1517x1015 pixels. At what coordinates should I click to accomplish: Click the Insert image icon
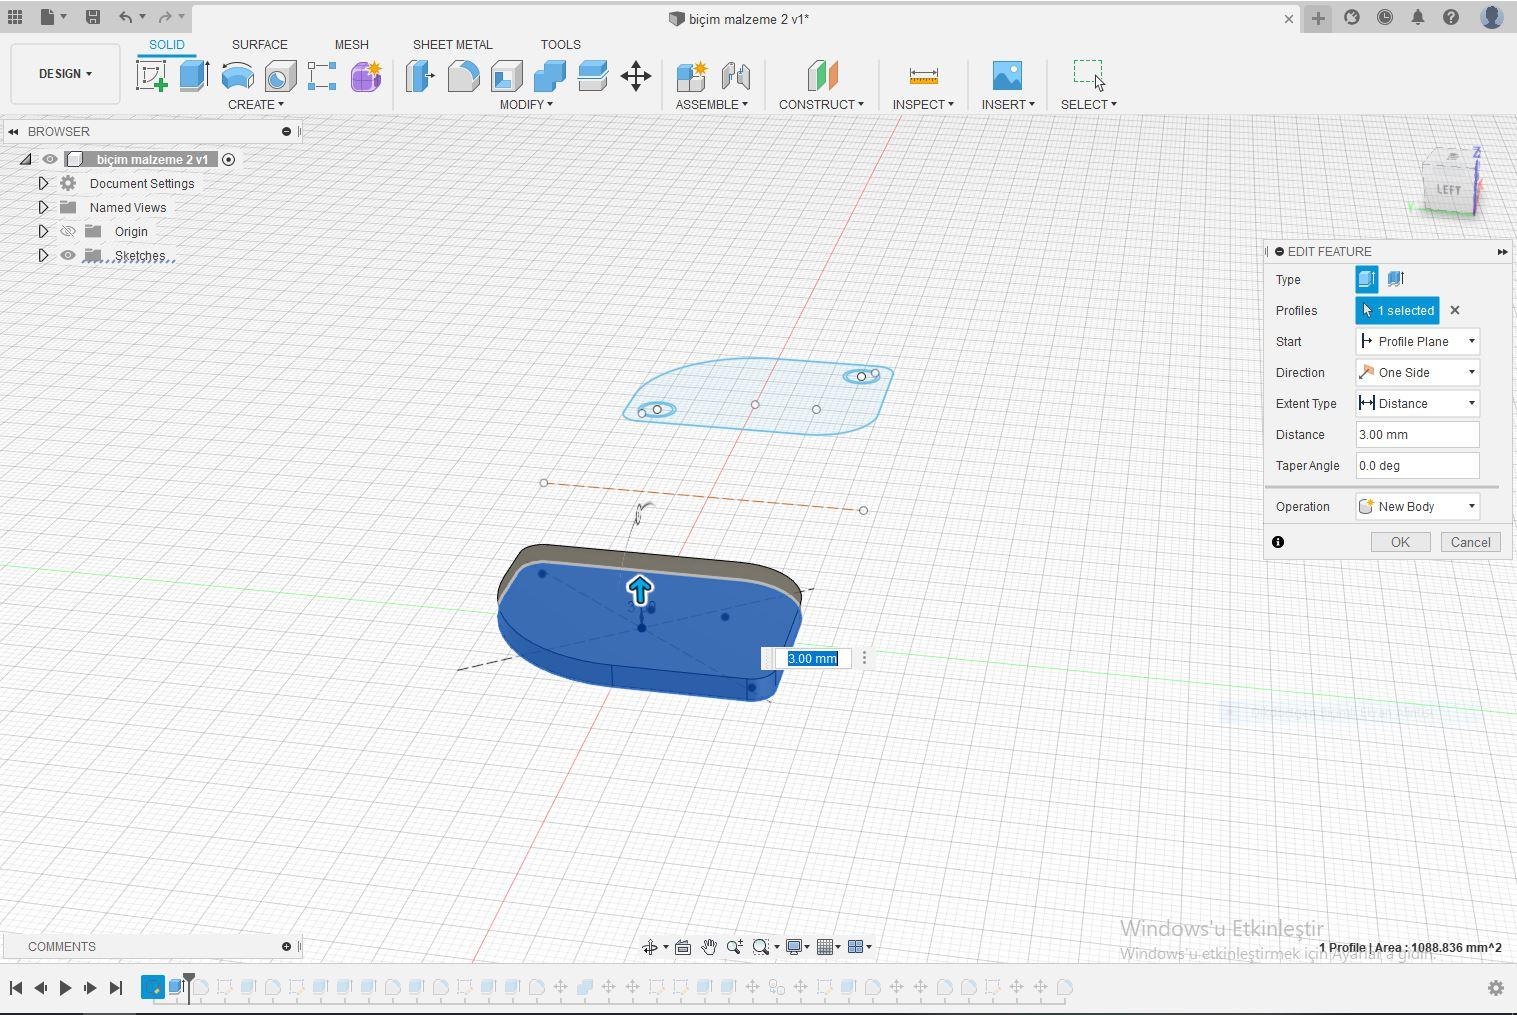[1007, 76]
